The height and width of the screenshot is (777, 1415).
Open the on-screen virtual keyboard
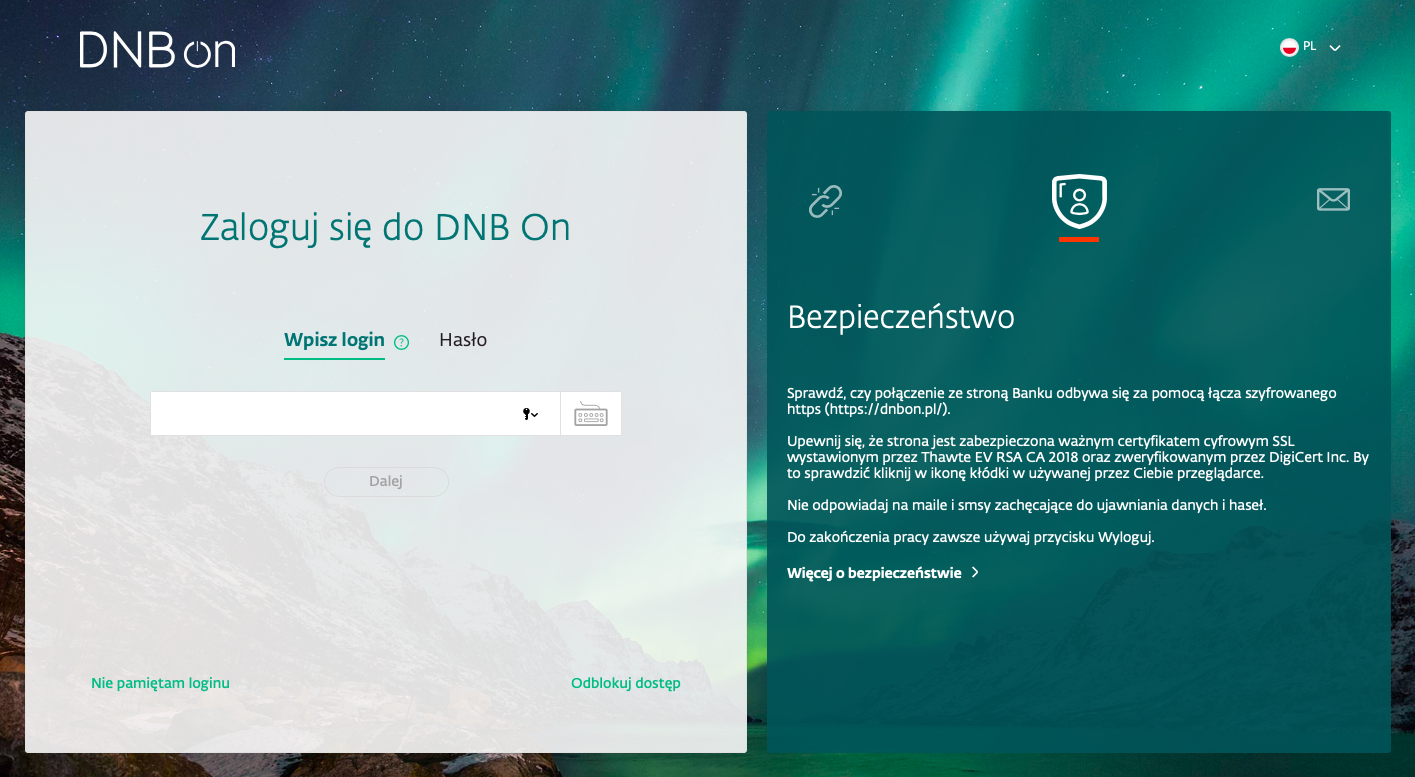pyautogui.click(x=591, y=414)
